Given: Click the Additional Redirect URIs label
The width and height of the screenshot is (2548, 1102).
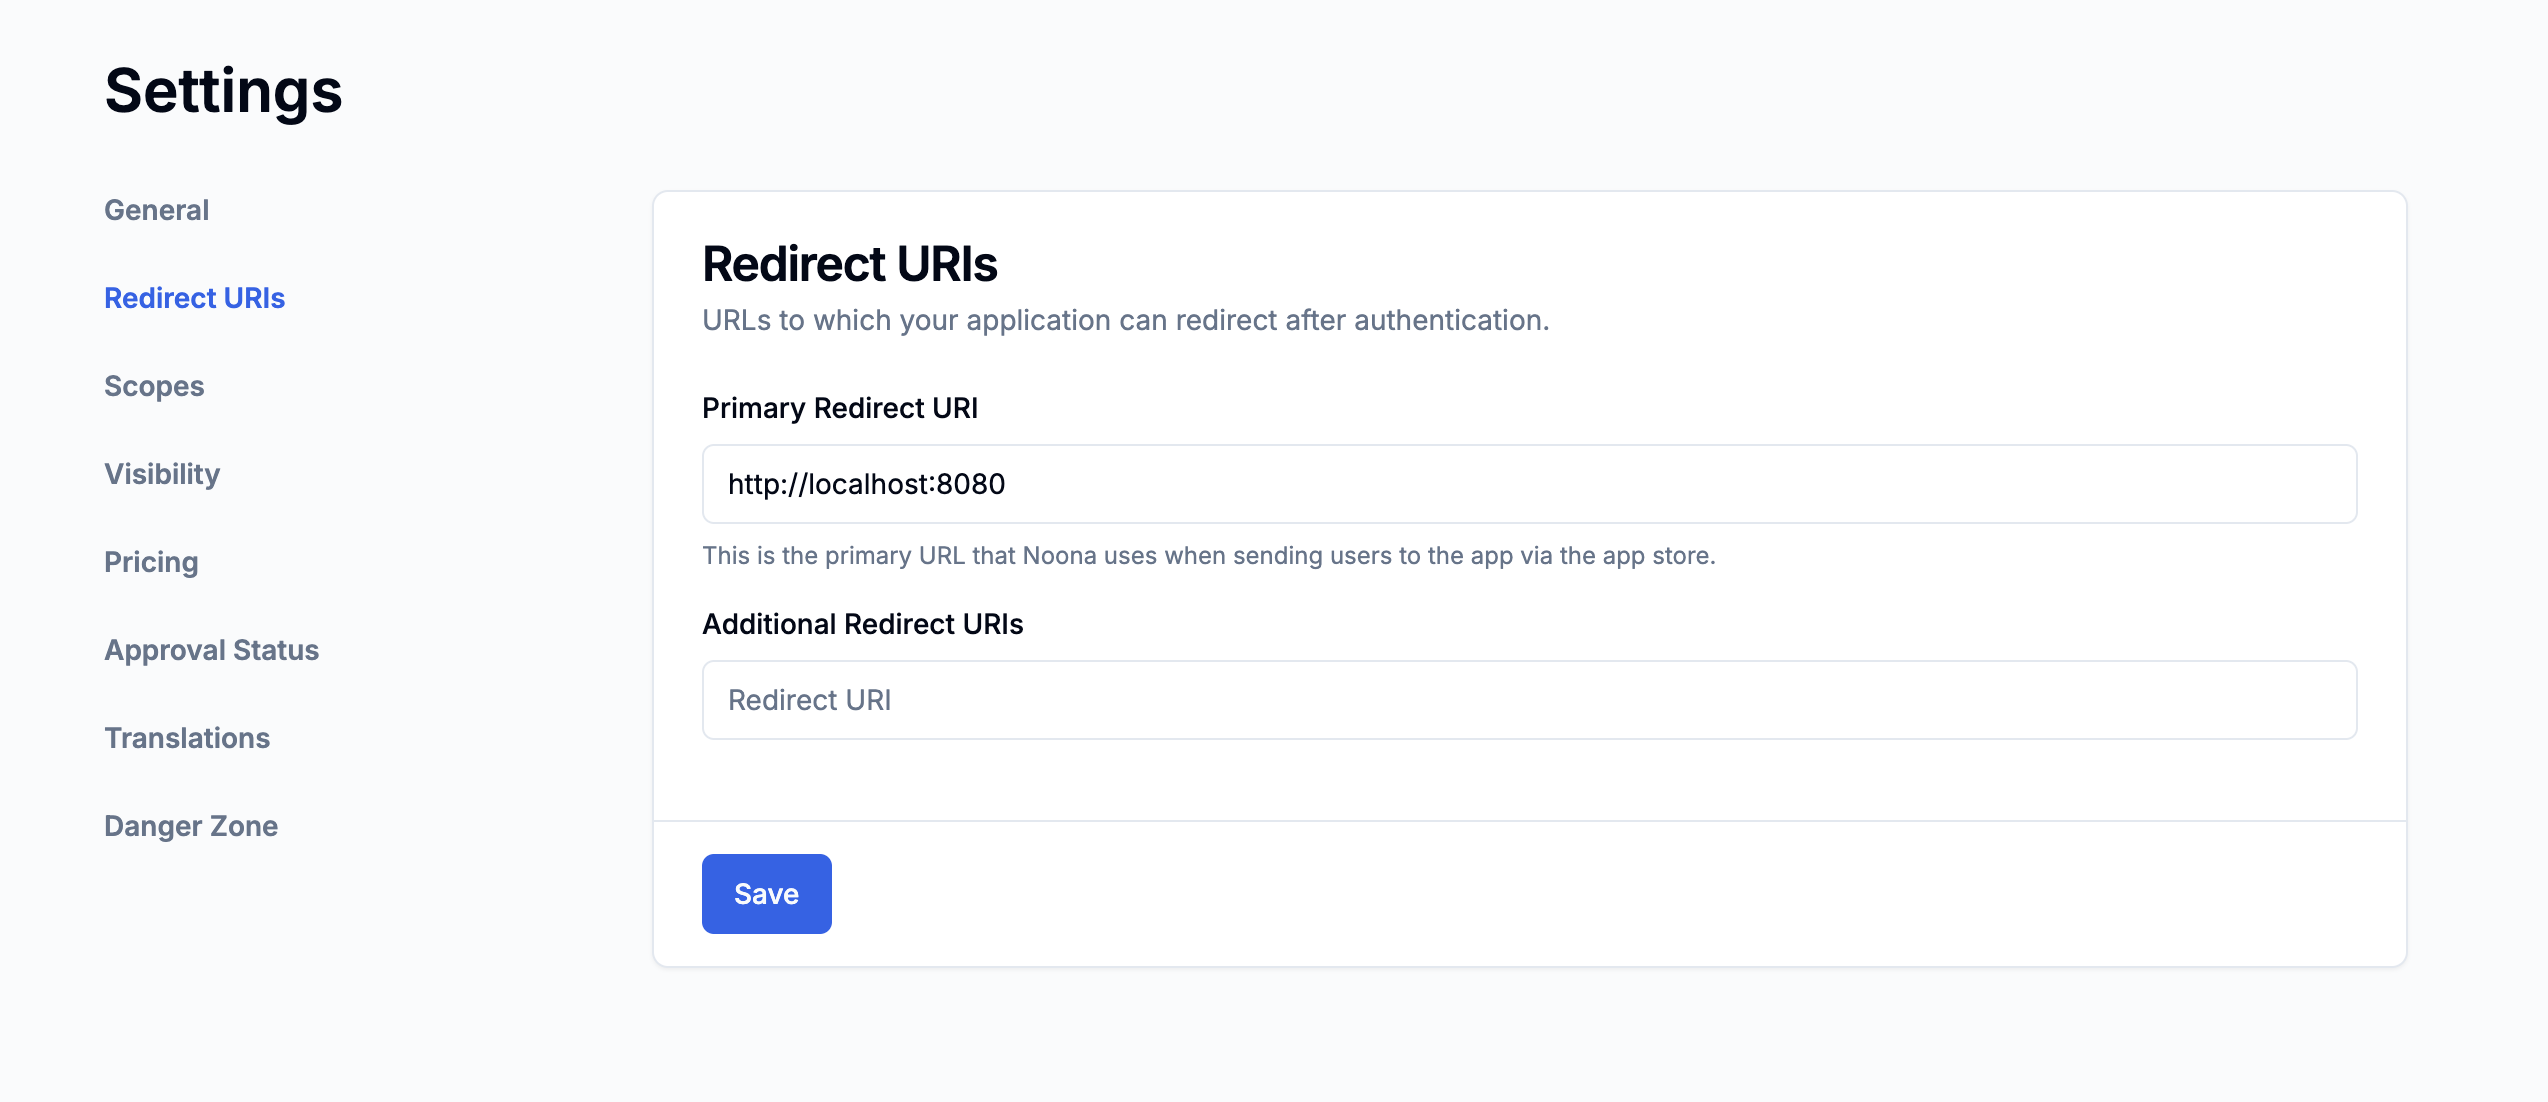Looking at the screenshot, I should pos(863,624).
